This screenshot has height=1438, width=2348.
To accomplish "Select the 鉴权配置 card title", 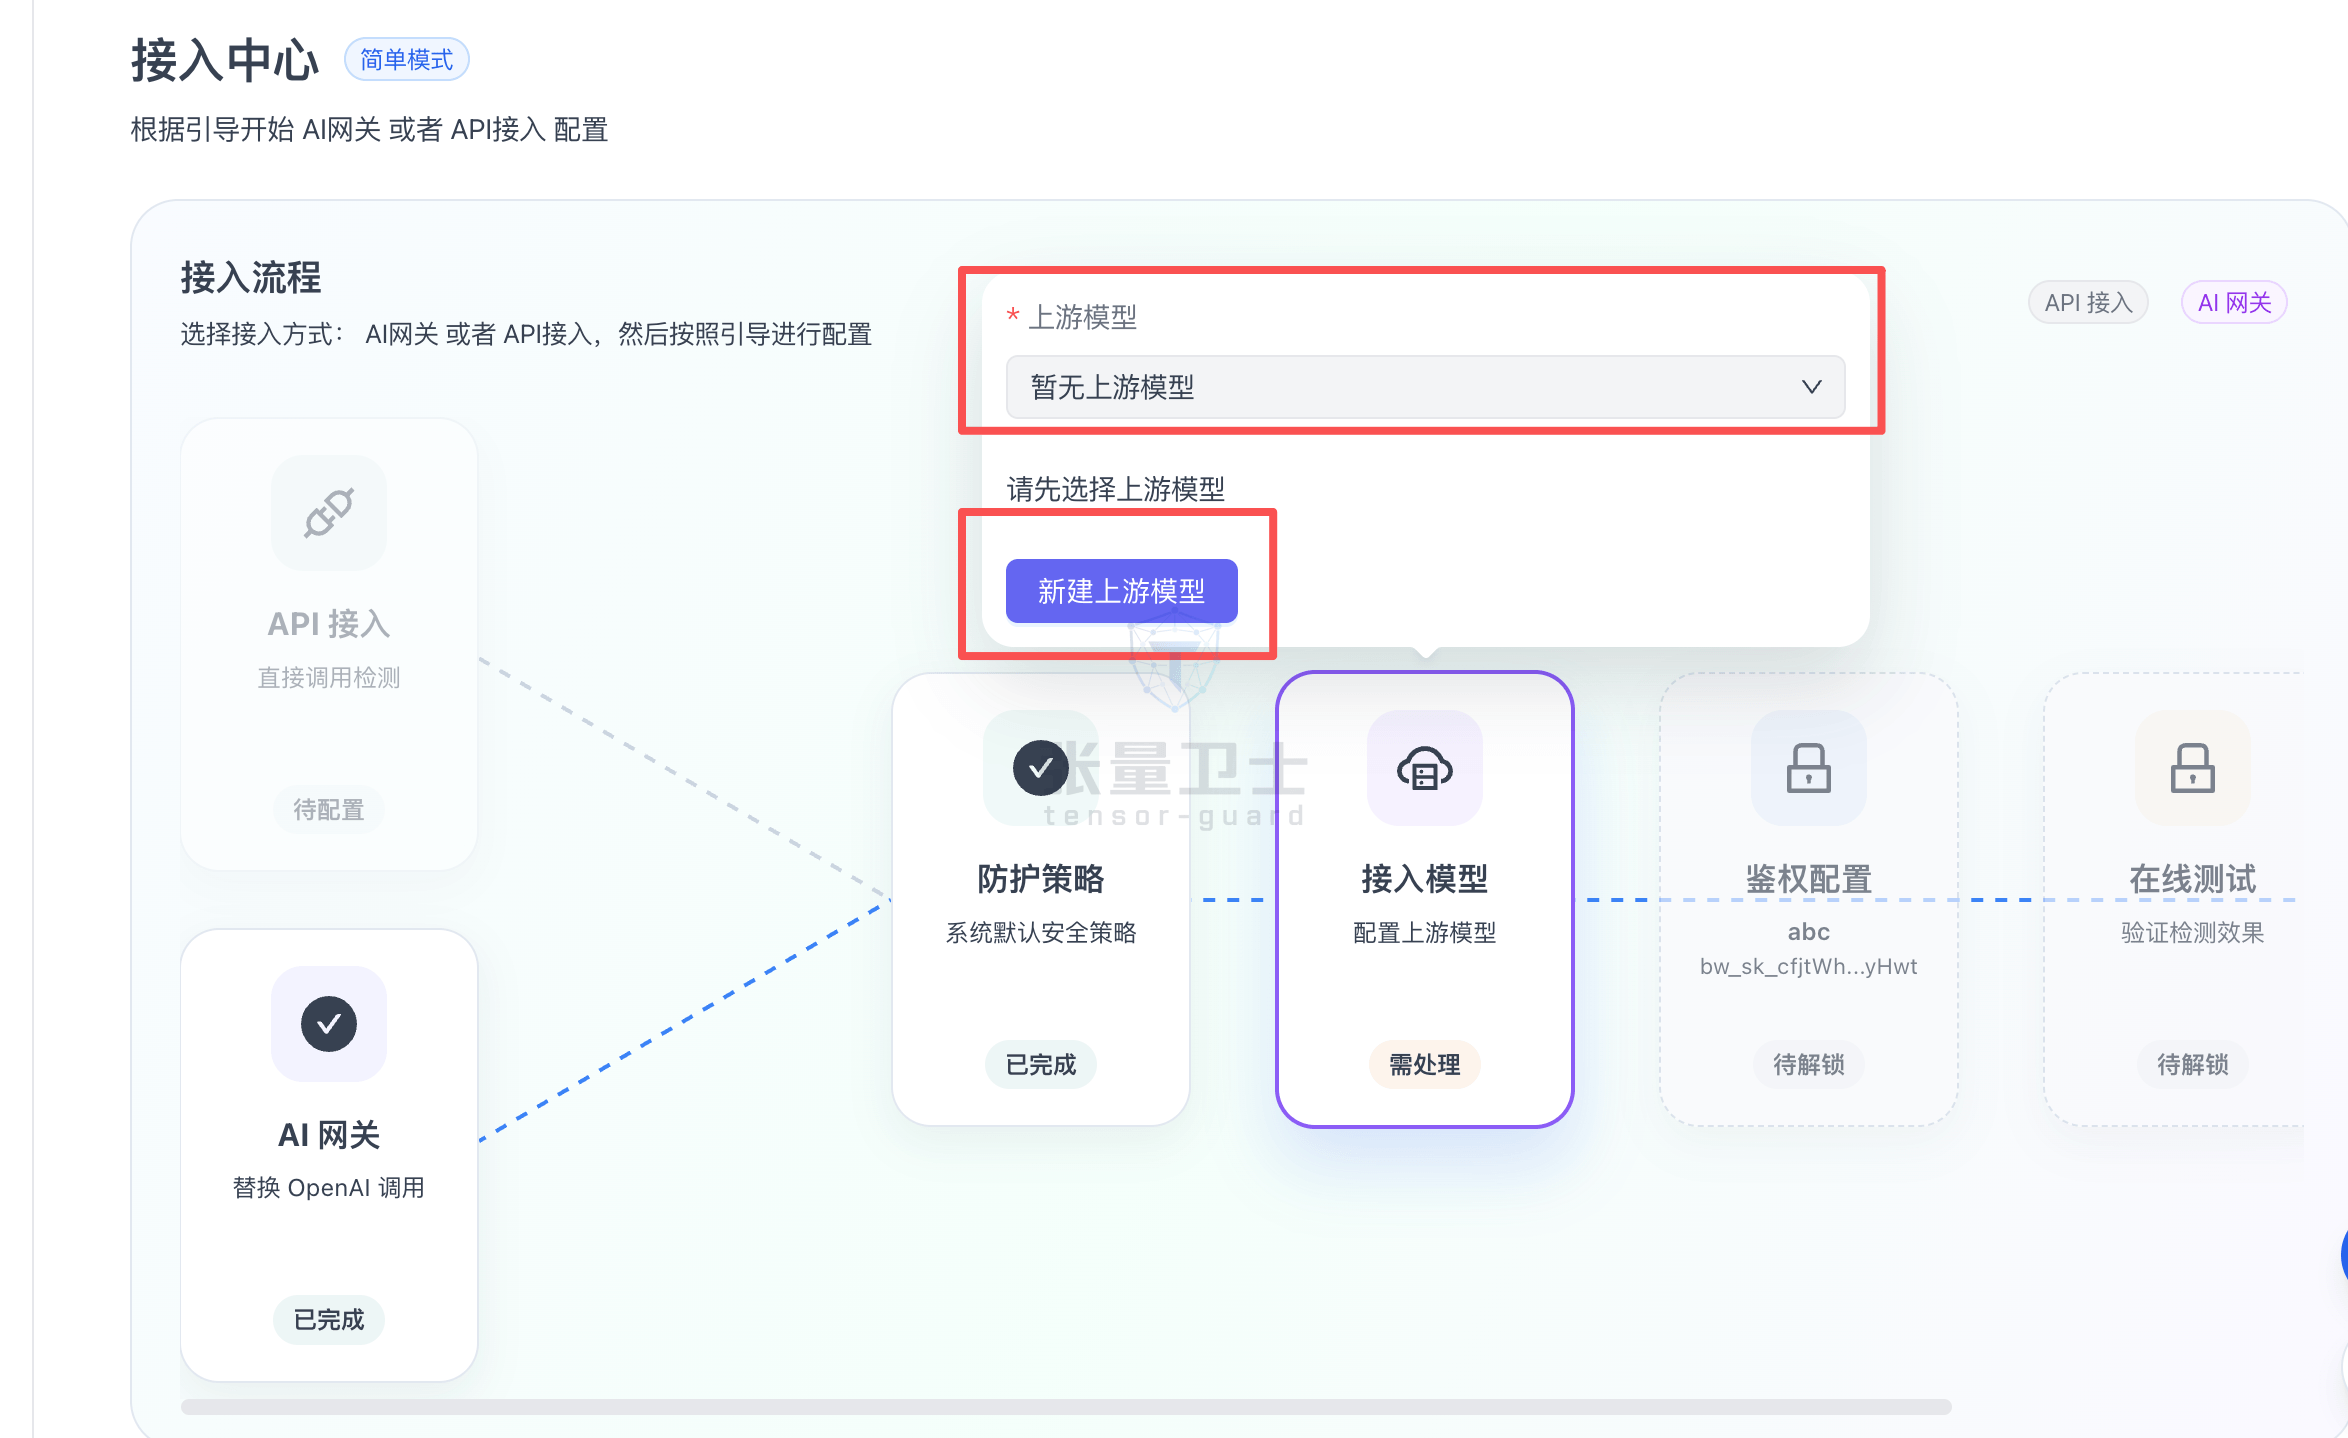I will point(1809,879).
